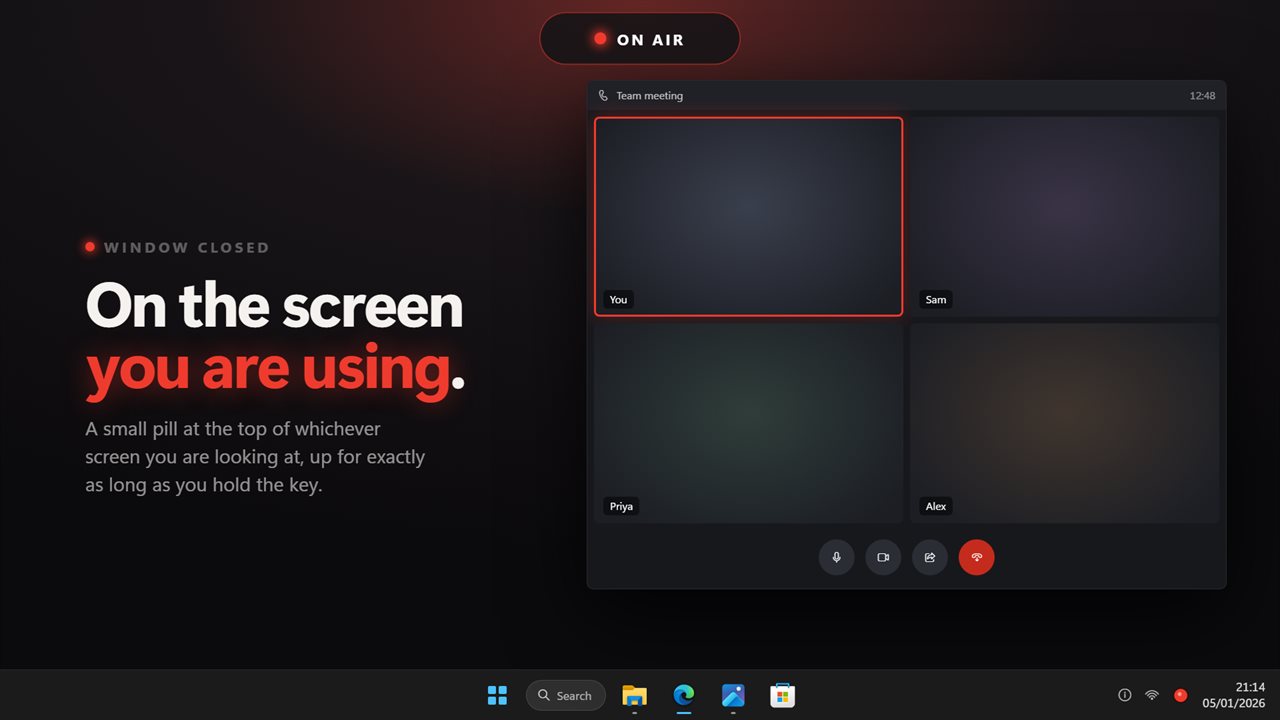
Task: Click the Team meeting title text
Action: (649, 96)
